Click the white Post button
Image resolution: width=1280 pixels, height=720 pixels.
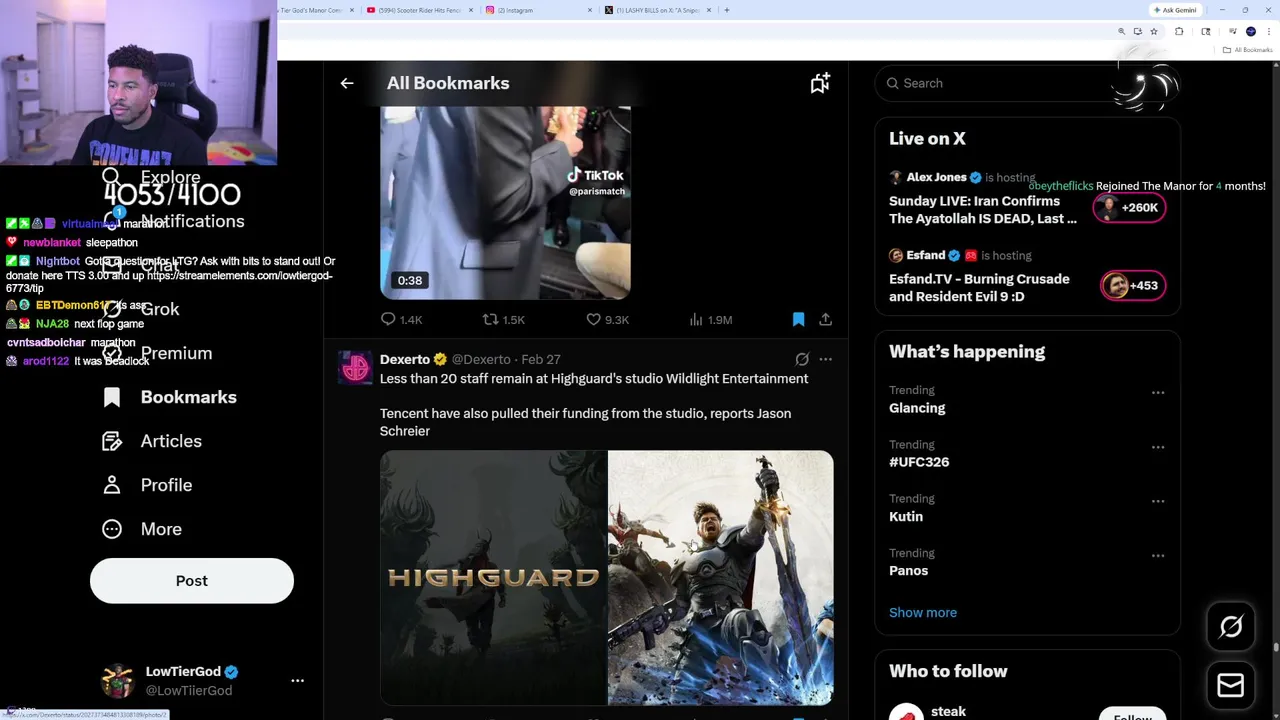click(192, 581)
